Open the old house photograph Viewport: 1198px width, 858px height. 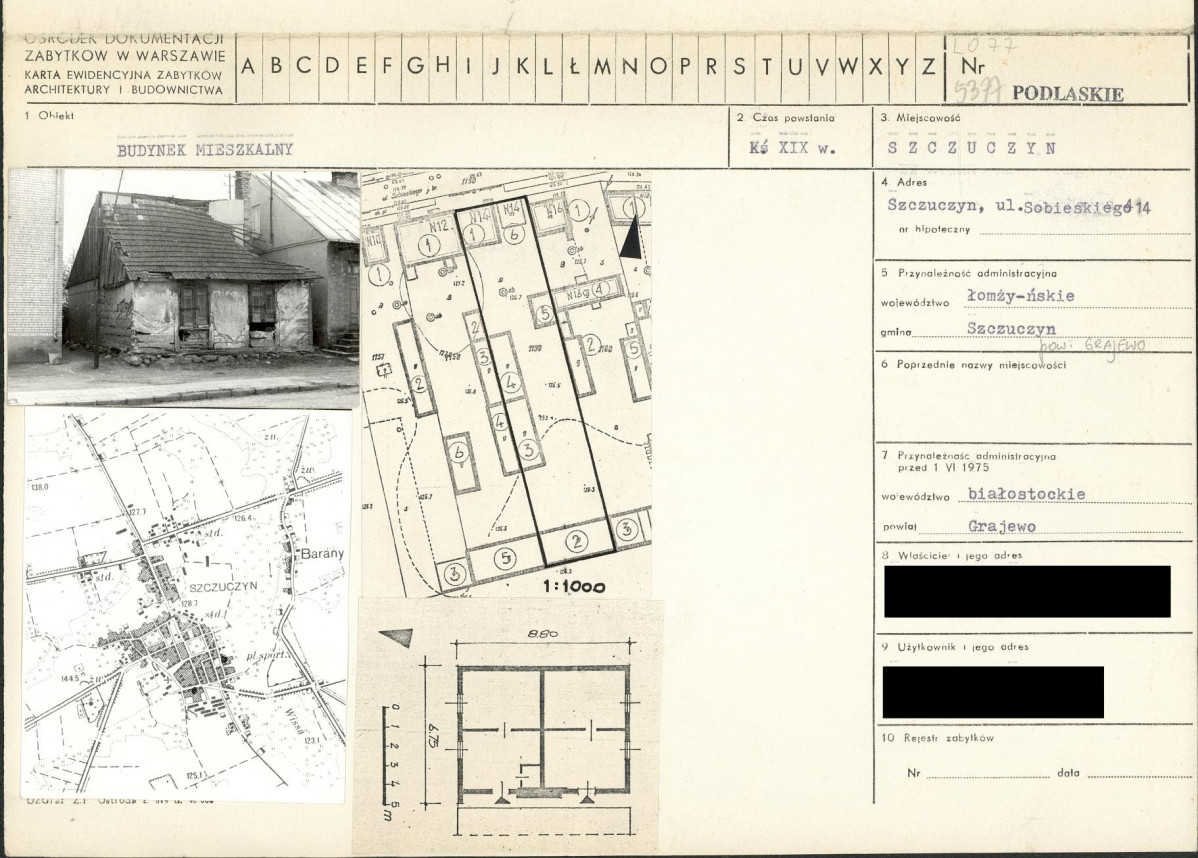pos(183,287)
